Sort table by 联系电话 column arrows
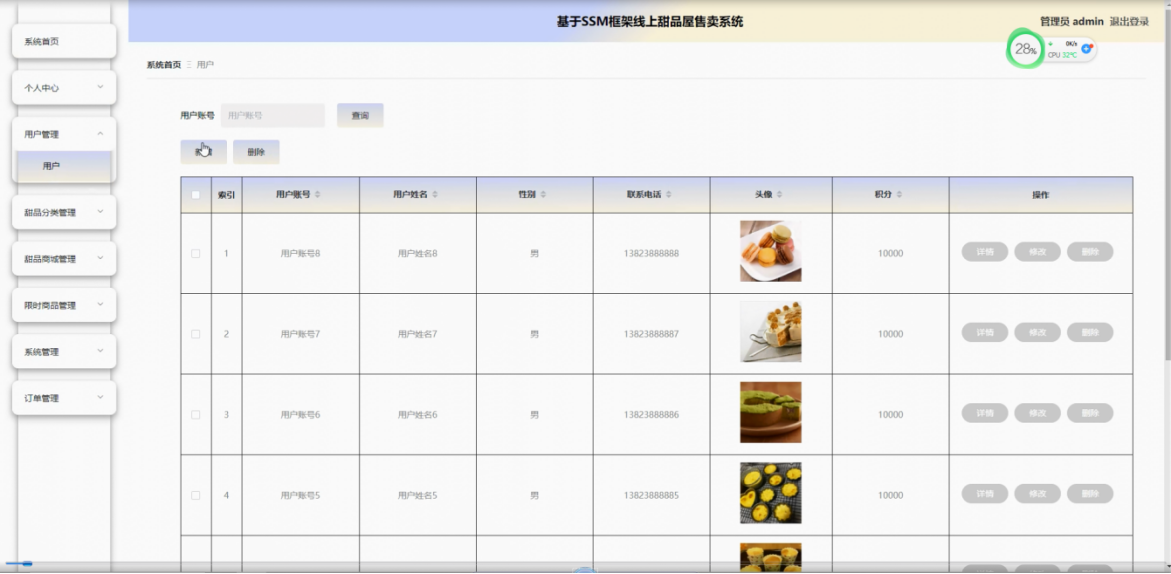The height and width of the screenshot is (574, 1171). point(668,195)
